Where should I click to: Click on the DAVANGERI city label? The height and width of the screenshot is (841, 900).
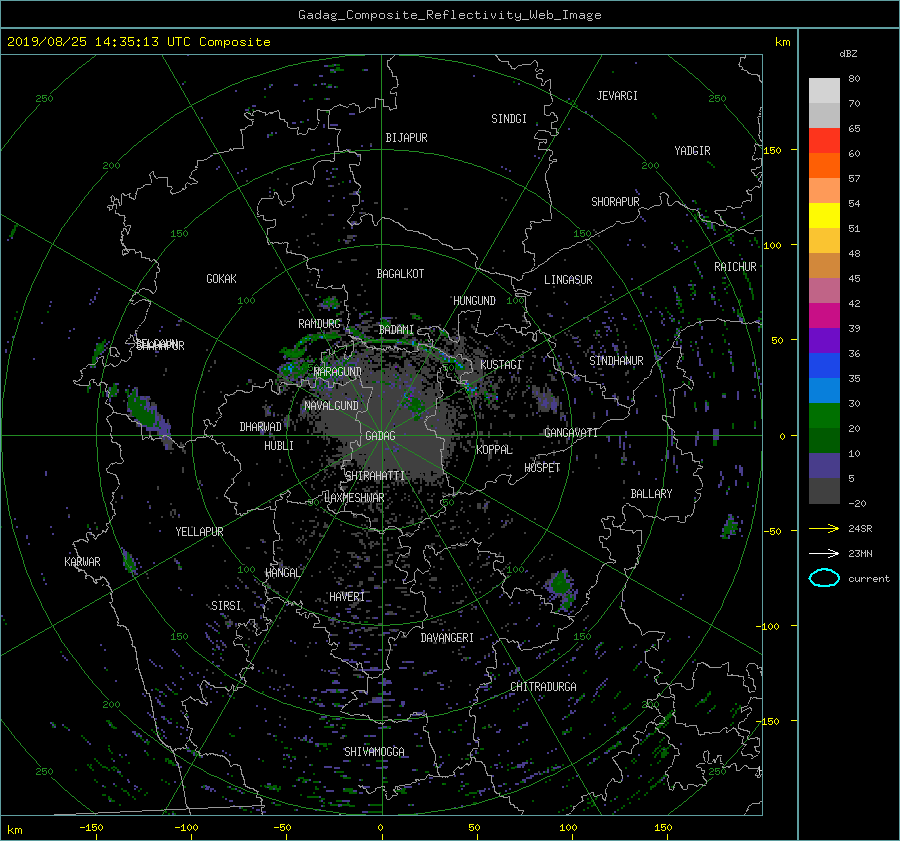tap(447, 638)
